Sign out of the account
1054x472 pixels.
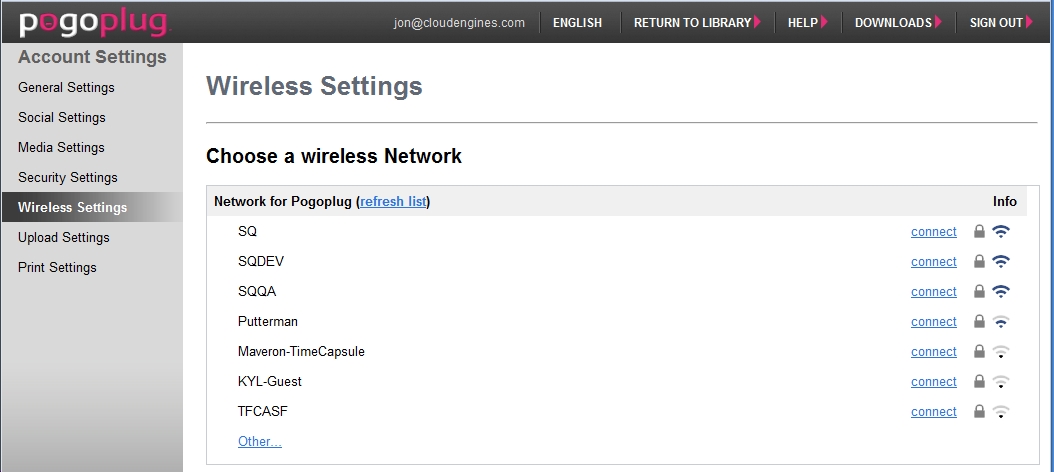pos(1001,23)
